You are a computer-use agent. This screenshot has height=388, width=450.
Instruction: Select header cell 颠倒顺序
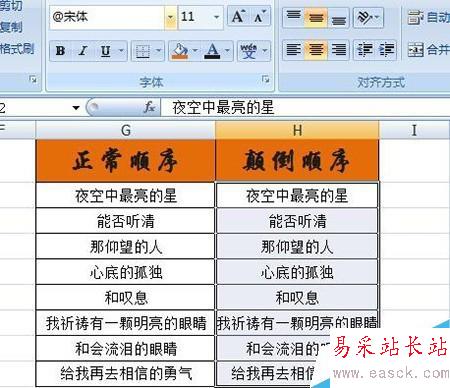pyautogui.click(x=297, y=161)
